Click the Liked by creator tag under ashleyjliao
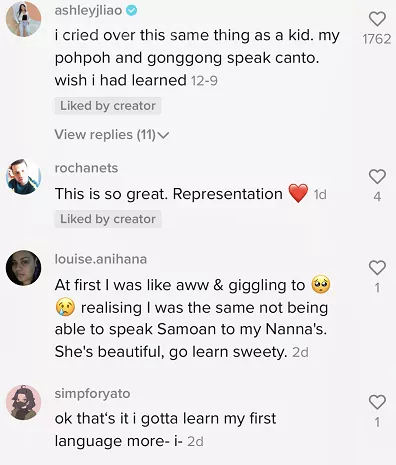This screenshot has height=465, width=396. pyautogui.click(x=108, y=106)
